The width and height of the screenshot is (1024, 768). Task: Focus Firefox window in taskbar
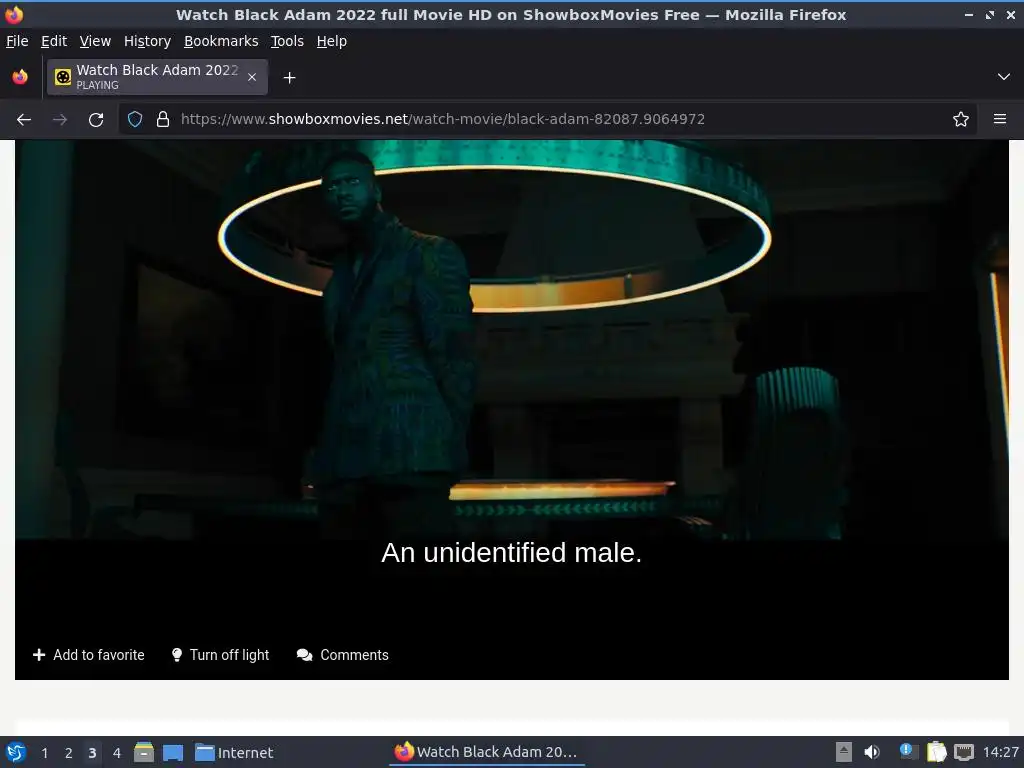click(486, 752)
